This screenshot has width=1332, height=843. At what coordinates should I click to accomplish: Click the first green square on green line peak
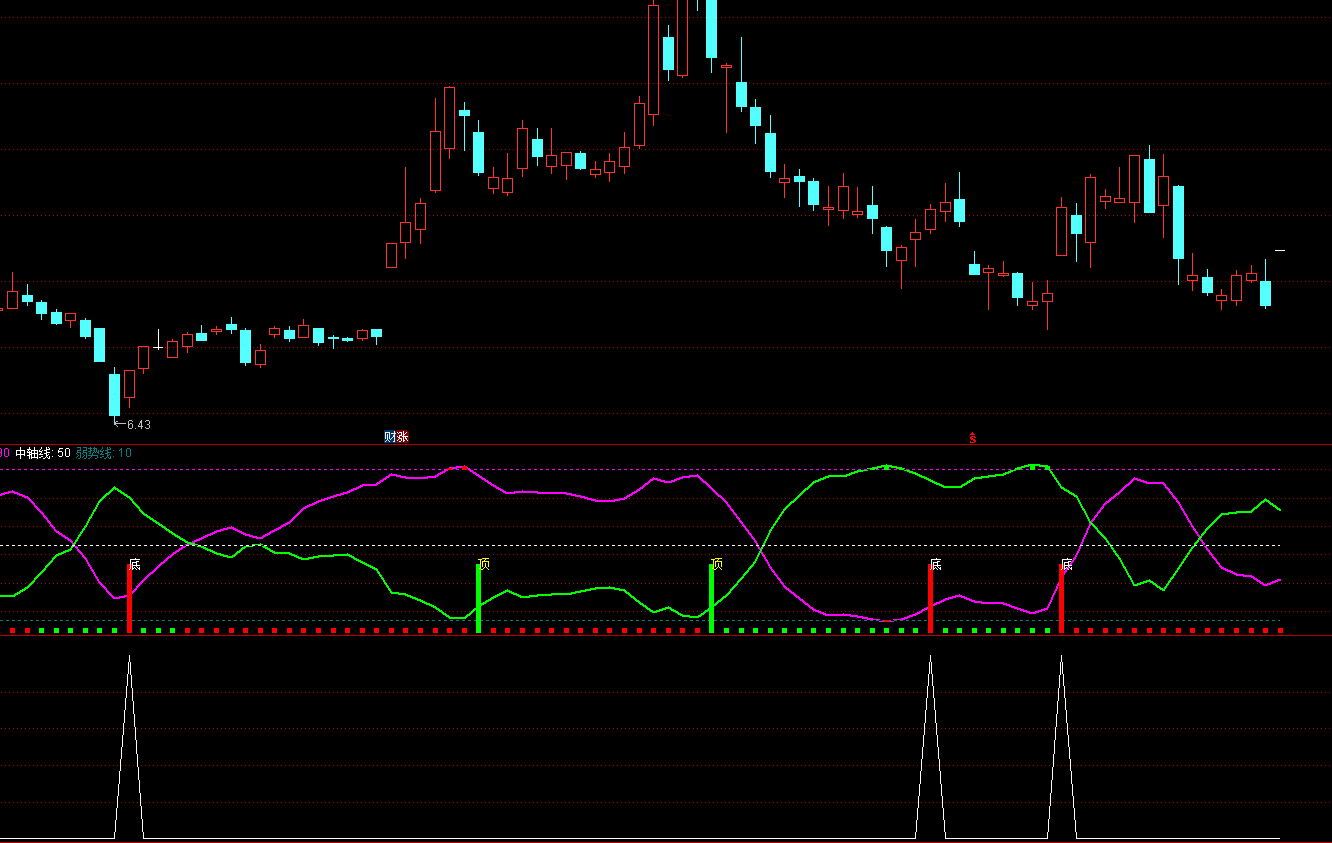887,467
